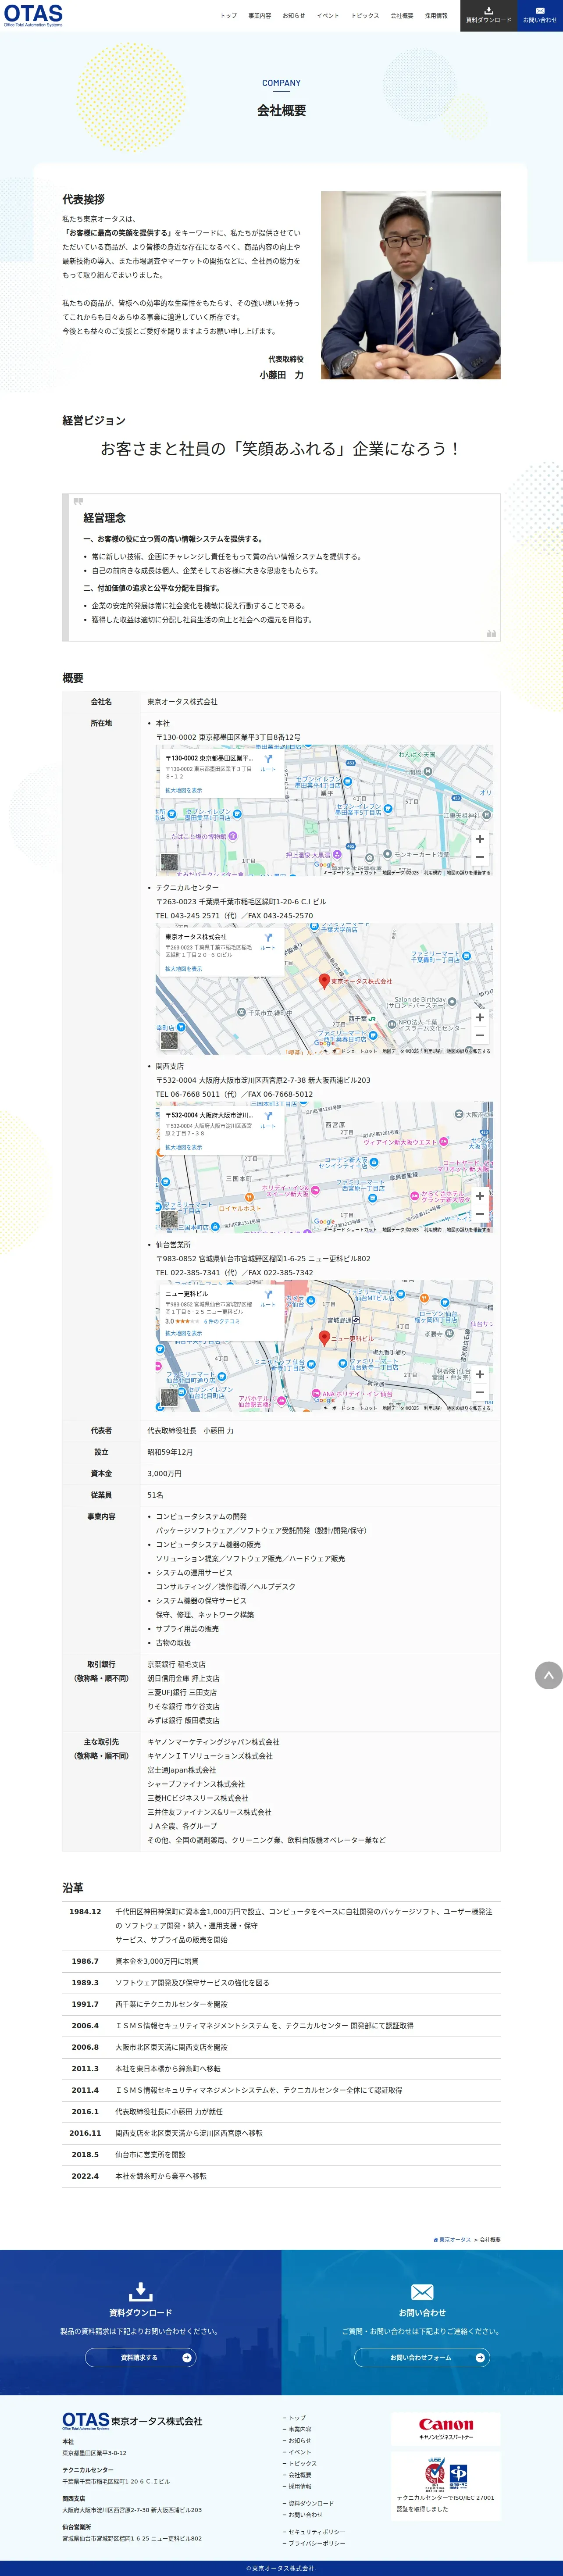Open トップ in the top navigation

(x=228, y=16)
